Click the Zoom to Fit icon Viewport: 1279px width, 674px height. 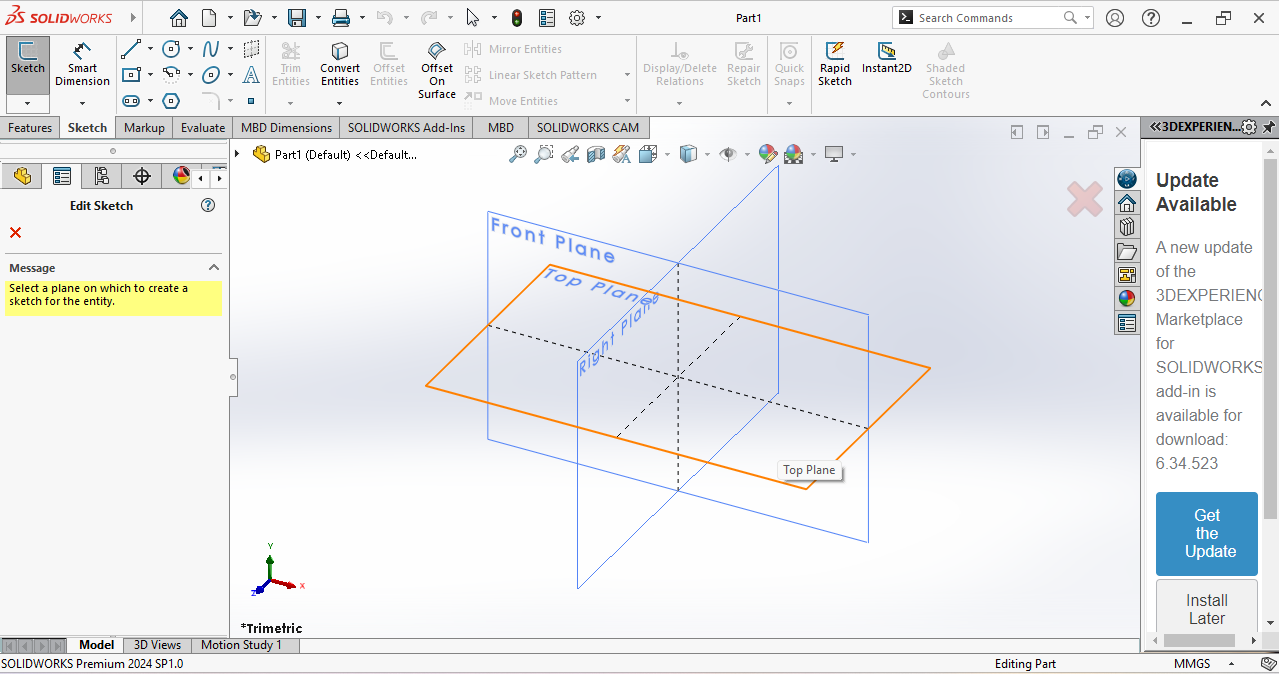[x=518, y=154]
